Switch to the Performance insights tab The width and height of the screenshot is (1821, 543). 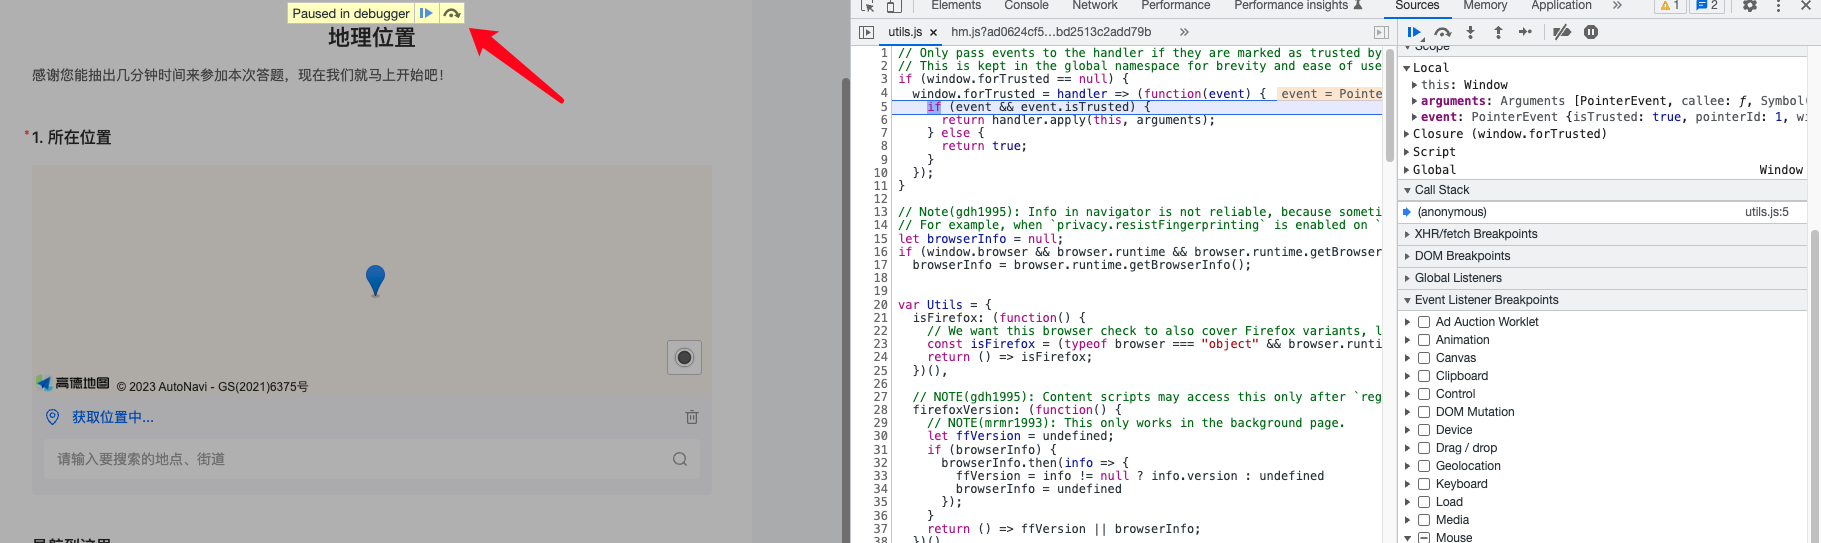[x=1298, y=6]
